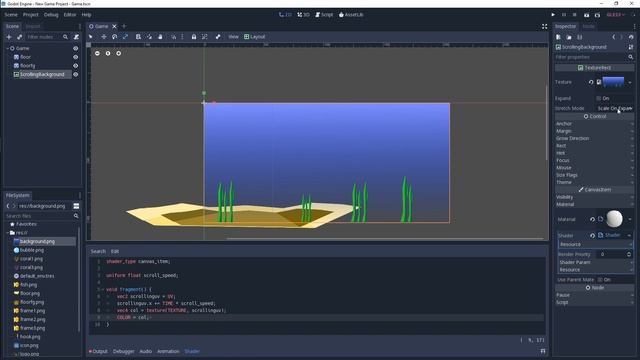Switch to the 3D workspace
Viewport: 640px width, 360px height.
[x=303, y=15]
